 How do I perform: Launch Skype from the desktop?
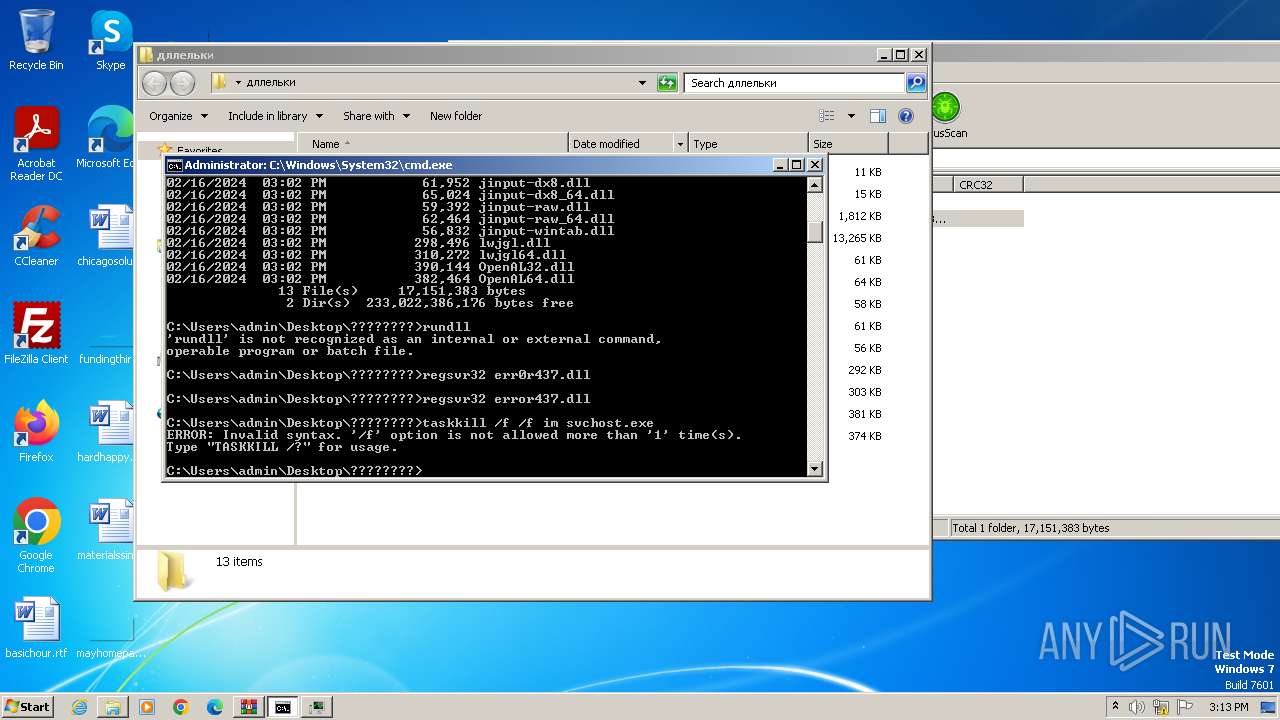pyautogui.click(x=110, y=40)
